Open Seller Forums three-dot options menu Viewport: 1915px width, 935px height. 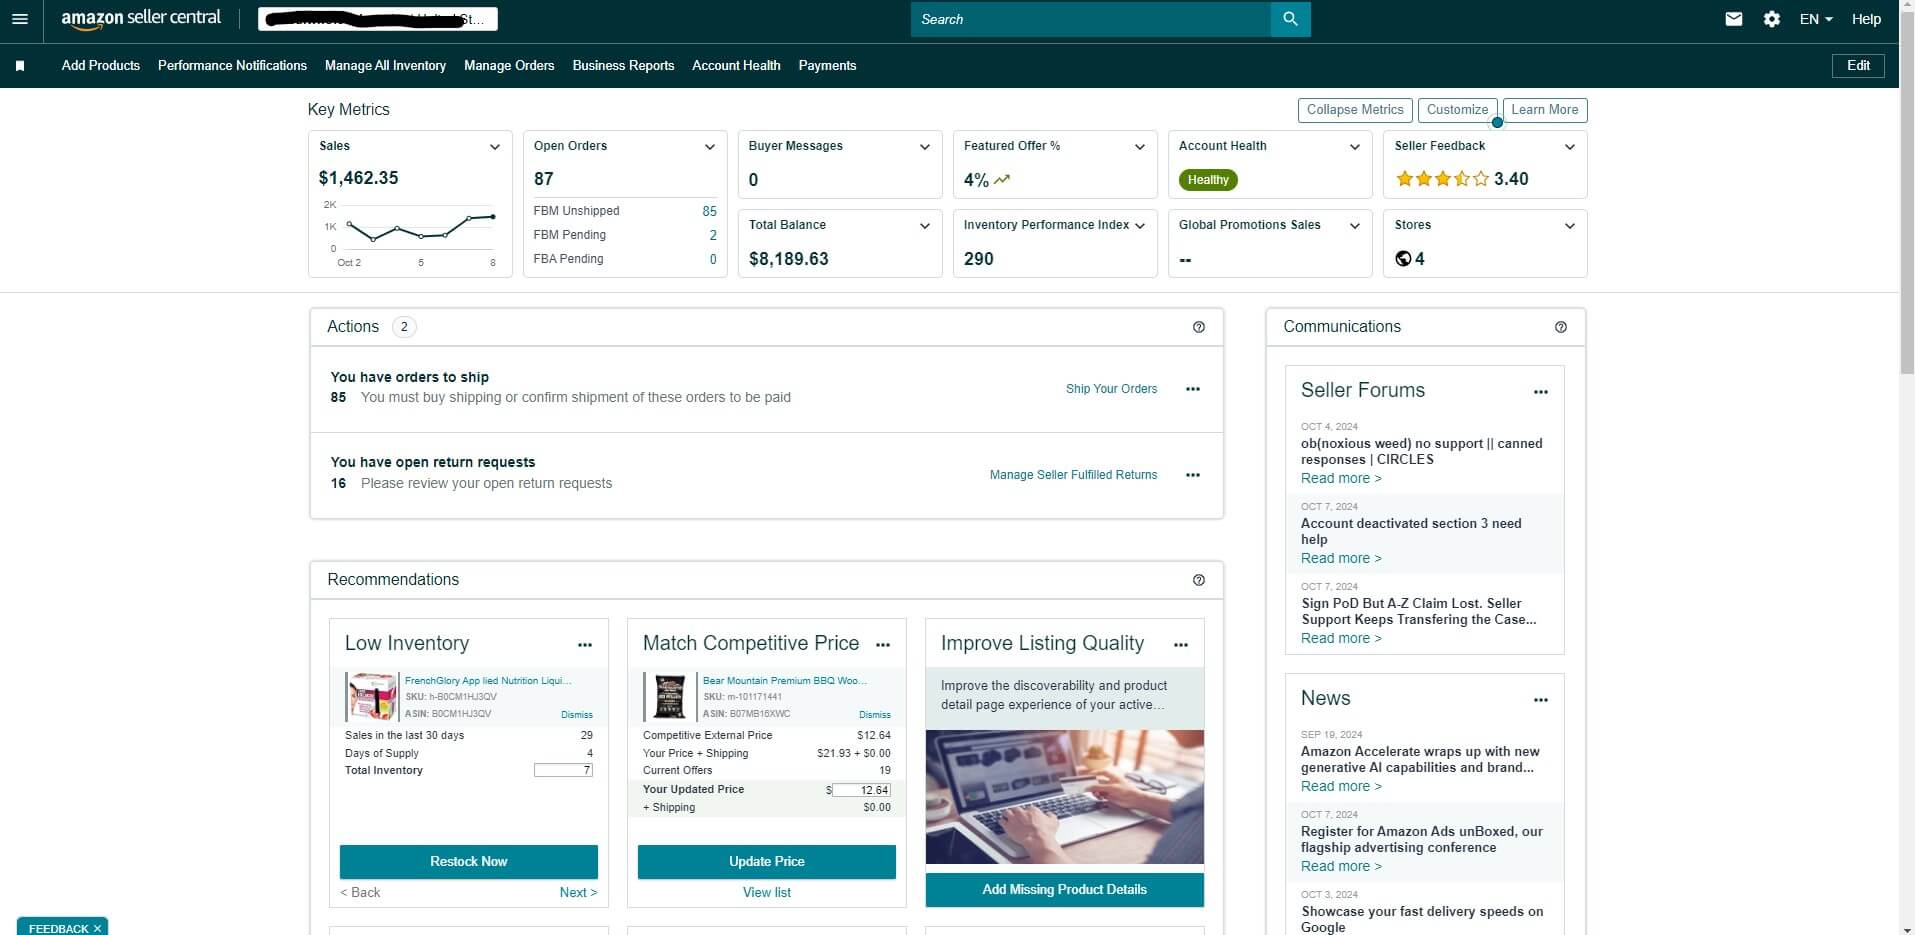coord(1540,392)
